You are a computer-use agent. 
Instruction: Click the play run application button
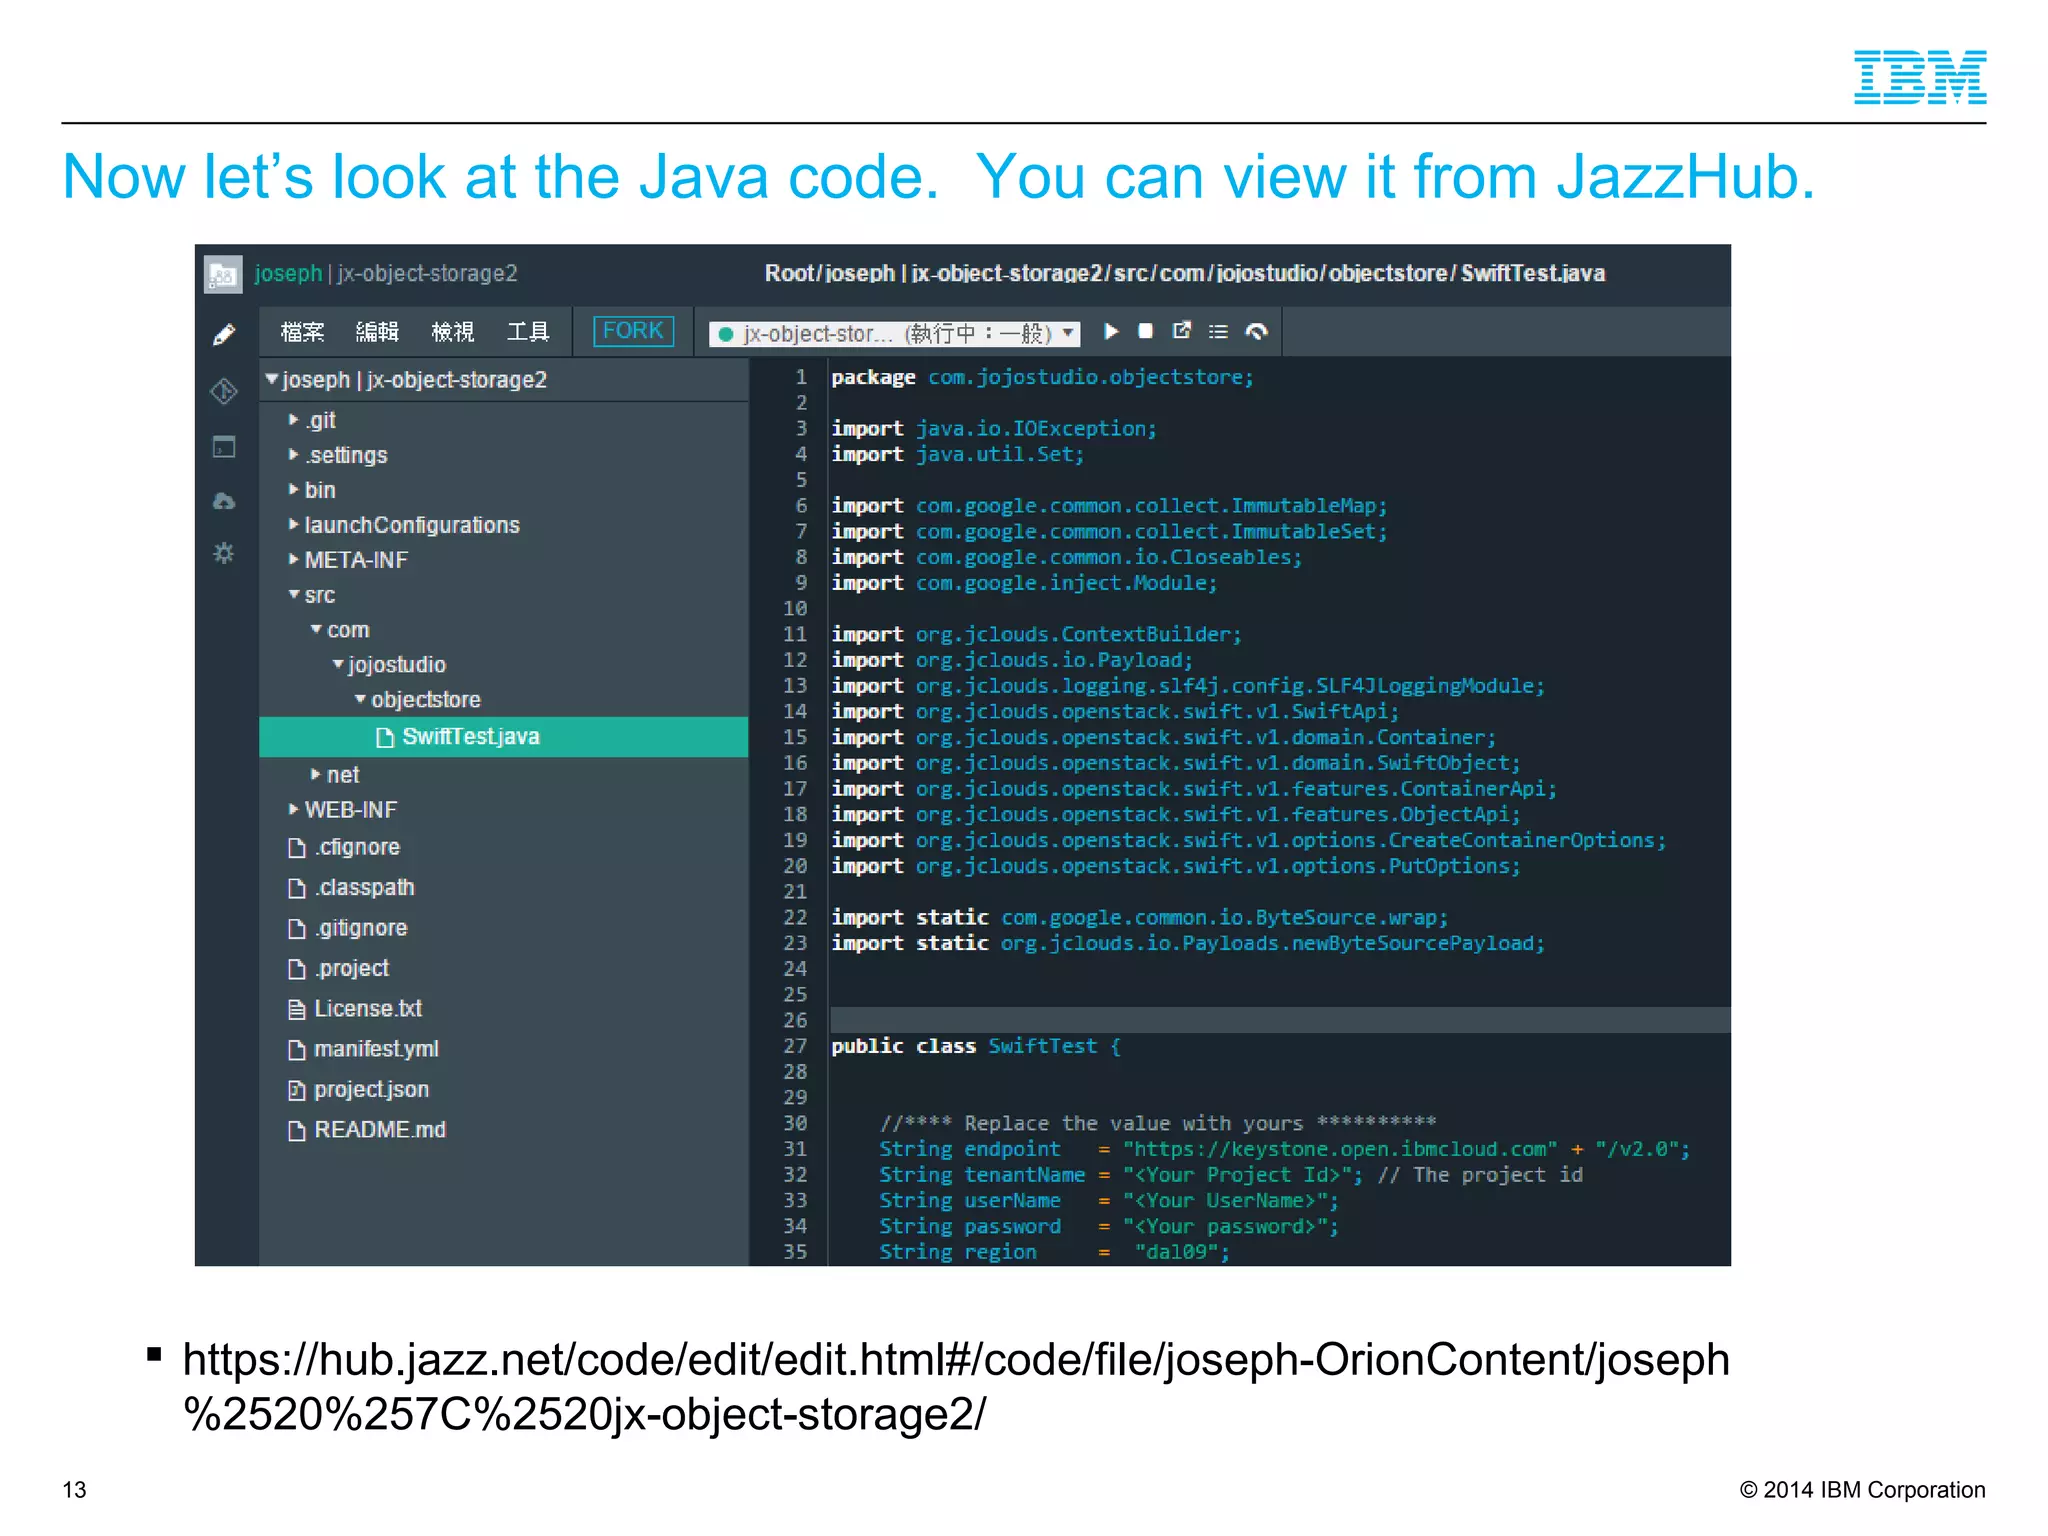(x=1110, y=331)
